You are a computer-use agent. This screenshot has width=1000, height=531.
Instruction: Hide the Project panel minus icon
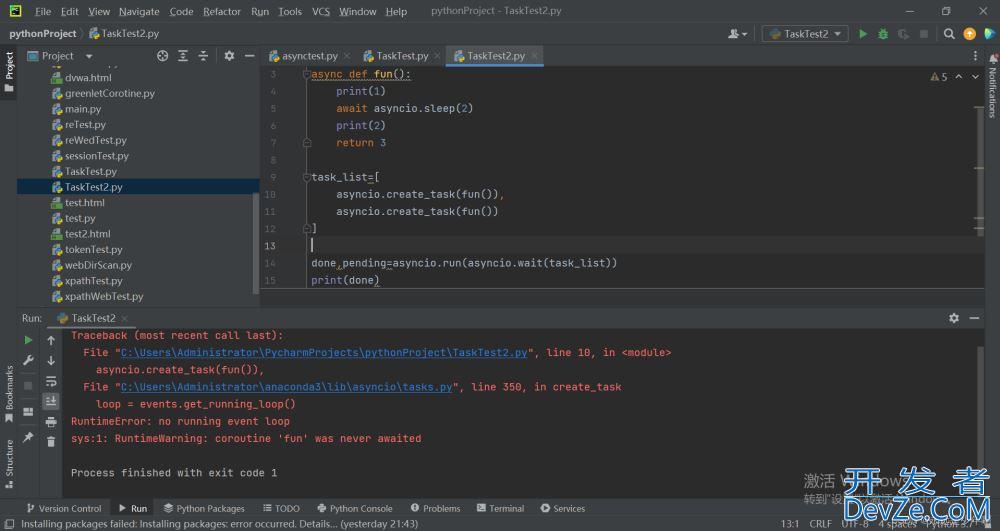249,56
